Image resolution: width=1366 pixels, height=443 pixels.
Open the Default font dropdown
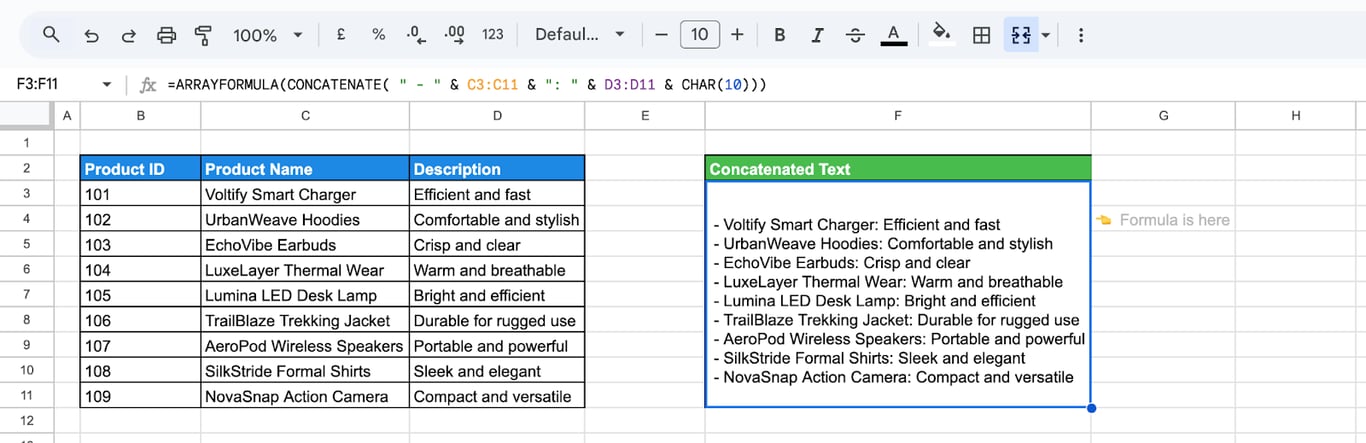click(580, 35)
